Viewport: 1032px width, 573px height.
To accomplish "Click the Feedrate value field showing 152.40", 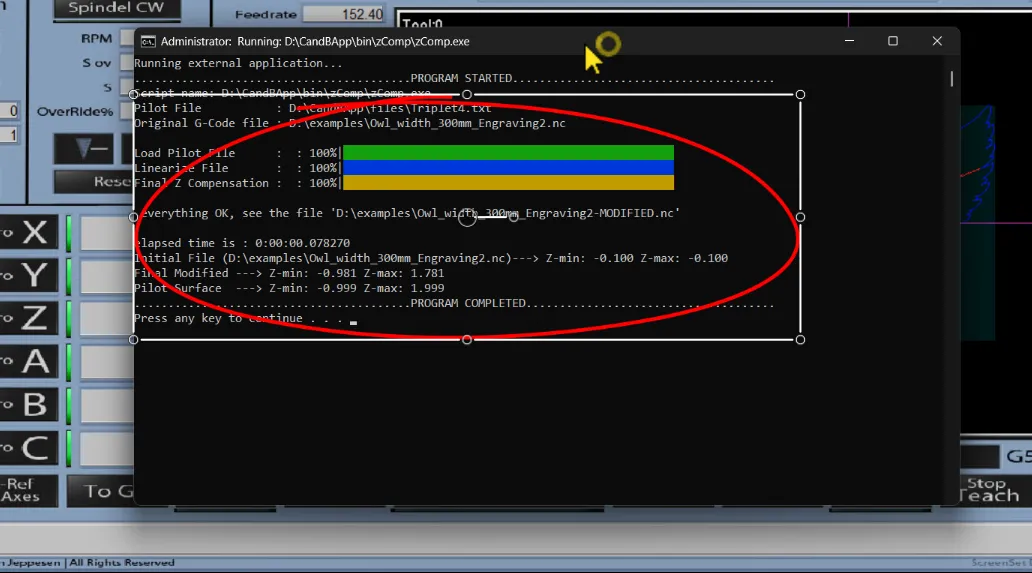I will point(344,14).
